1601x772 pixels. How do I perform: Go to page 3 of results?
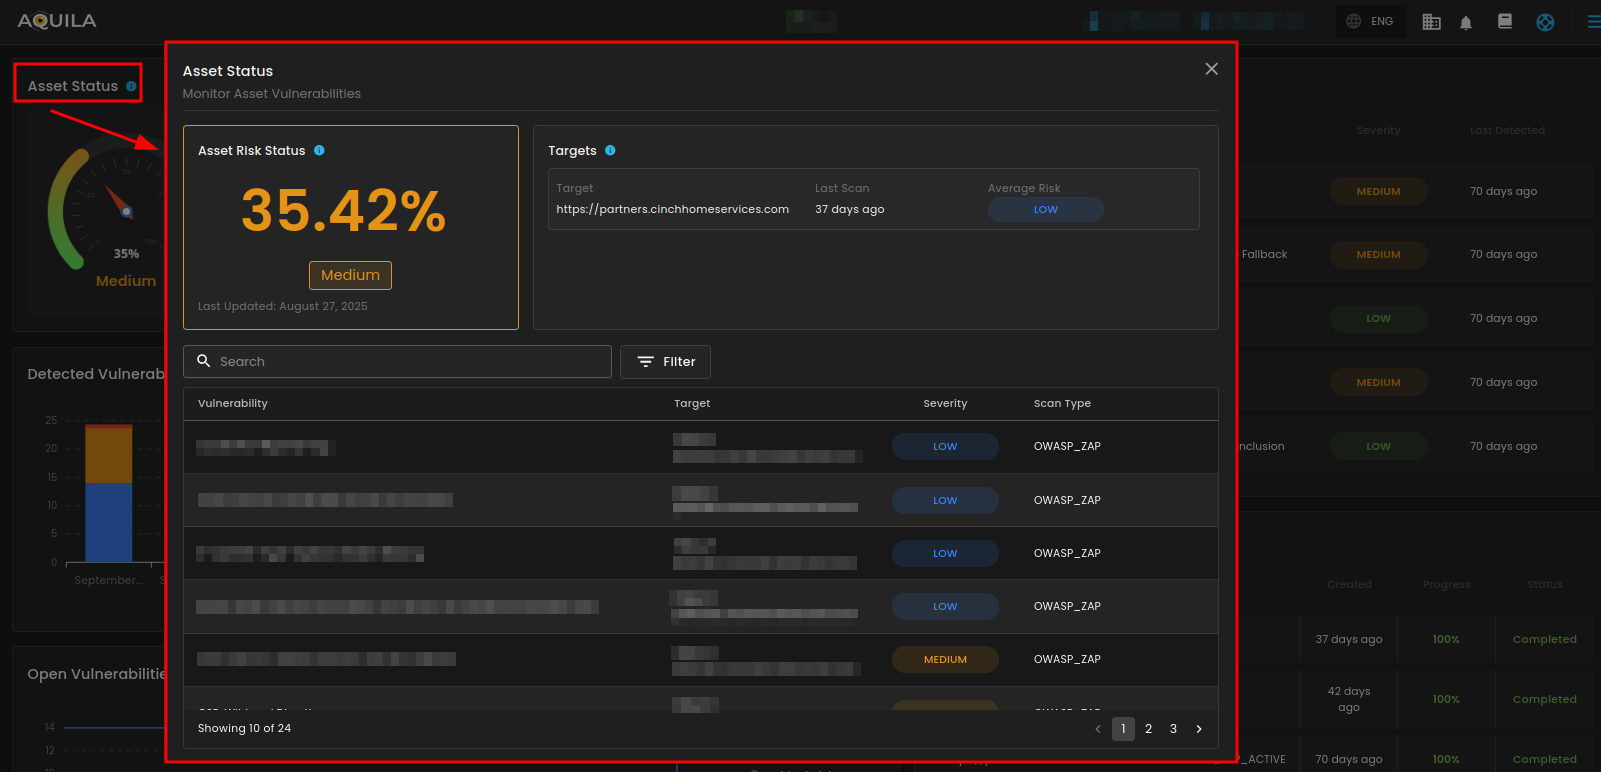click(1173, 729)
